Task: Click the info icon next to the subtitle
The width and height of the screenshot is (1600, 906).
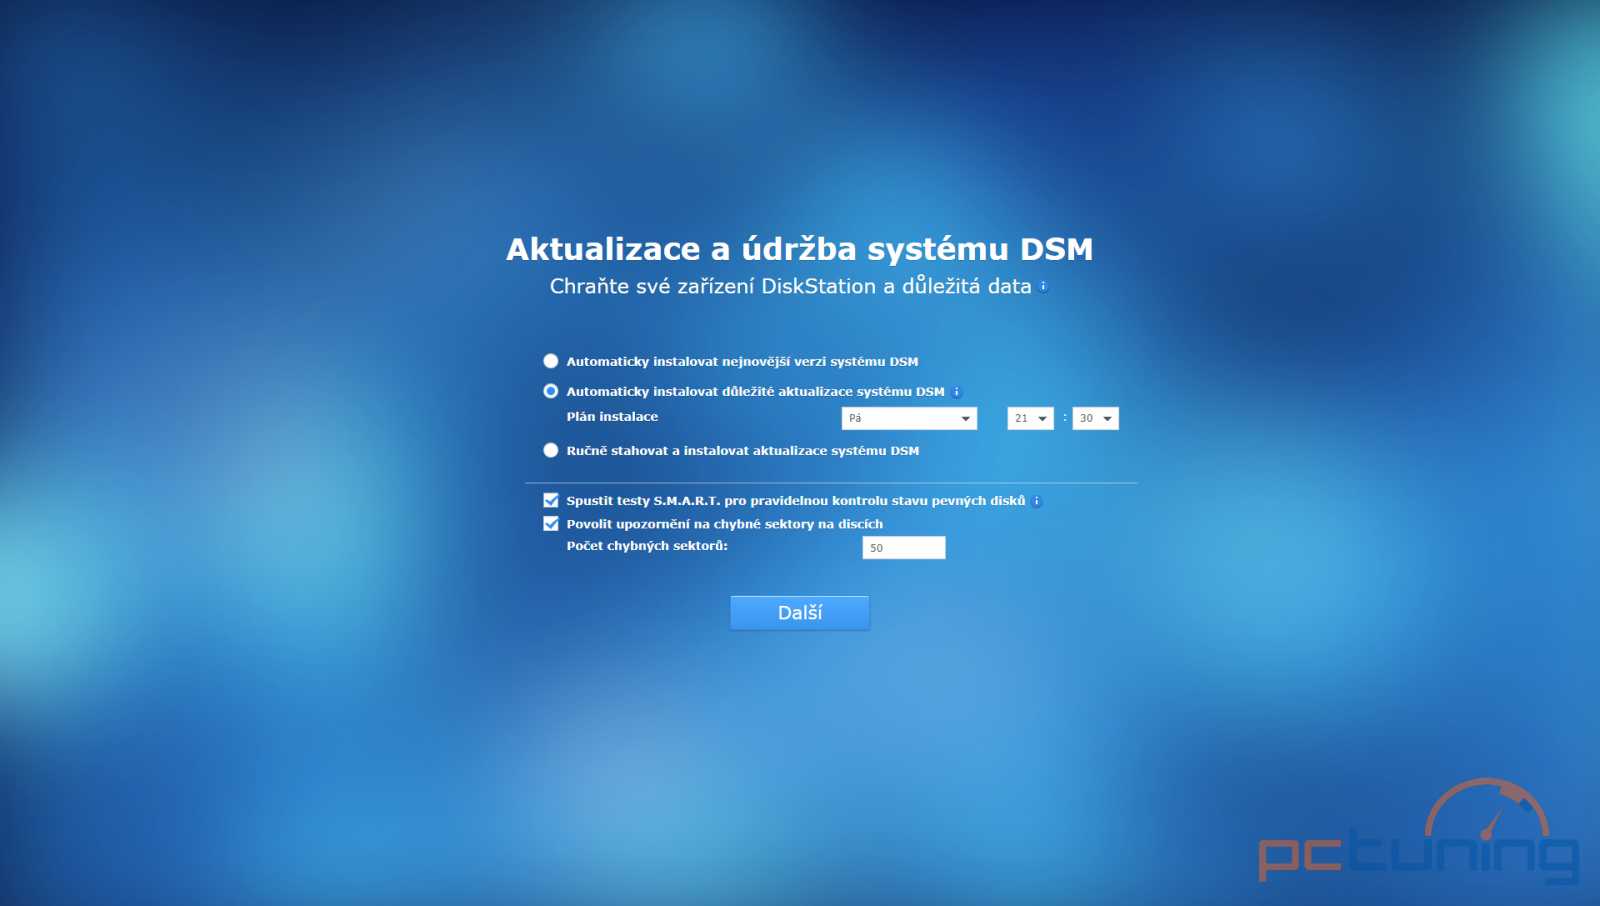Action: (1043, 286)
